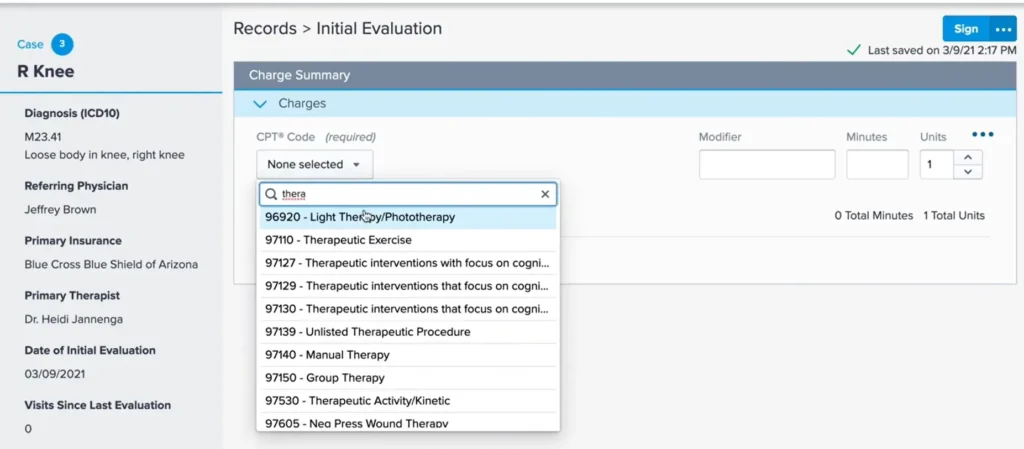Viewport: 1024px width, 449px height.
Task: Click the Case link in sidebar
Action: coord(30,44)
